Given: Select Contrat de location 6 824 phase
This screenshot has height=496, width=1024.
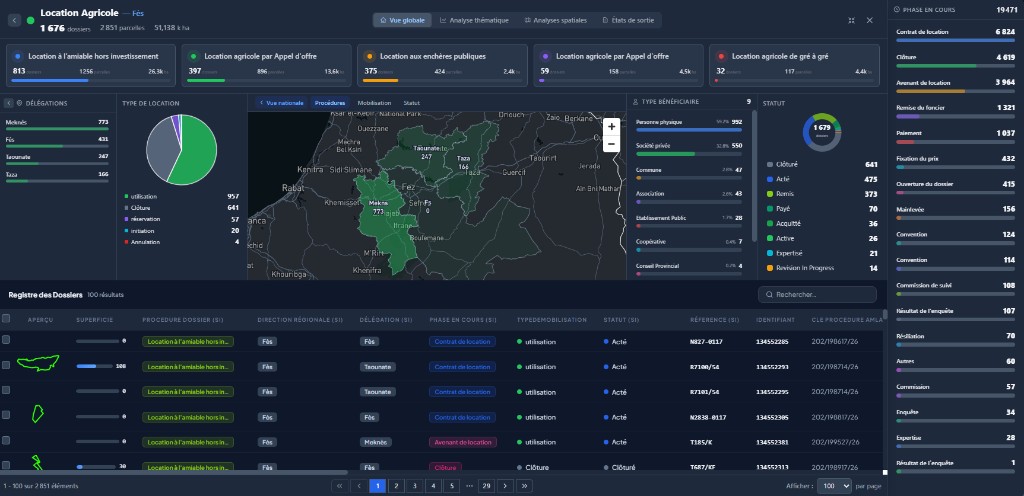Looking at the screenshot, I should pos(955,35).
